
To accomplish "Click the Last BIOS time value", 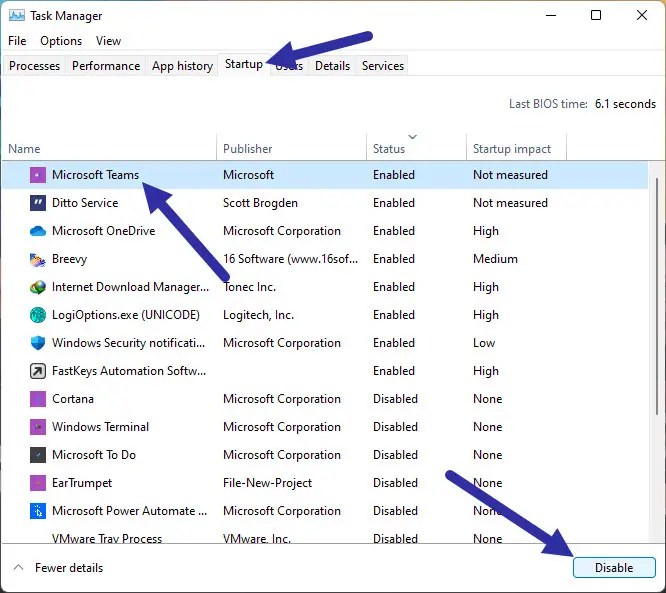I will tap(625, 104).
